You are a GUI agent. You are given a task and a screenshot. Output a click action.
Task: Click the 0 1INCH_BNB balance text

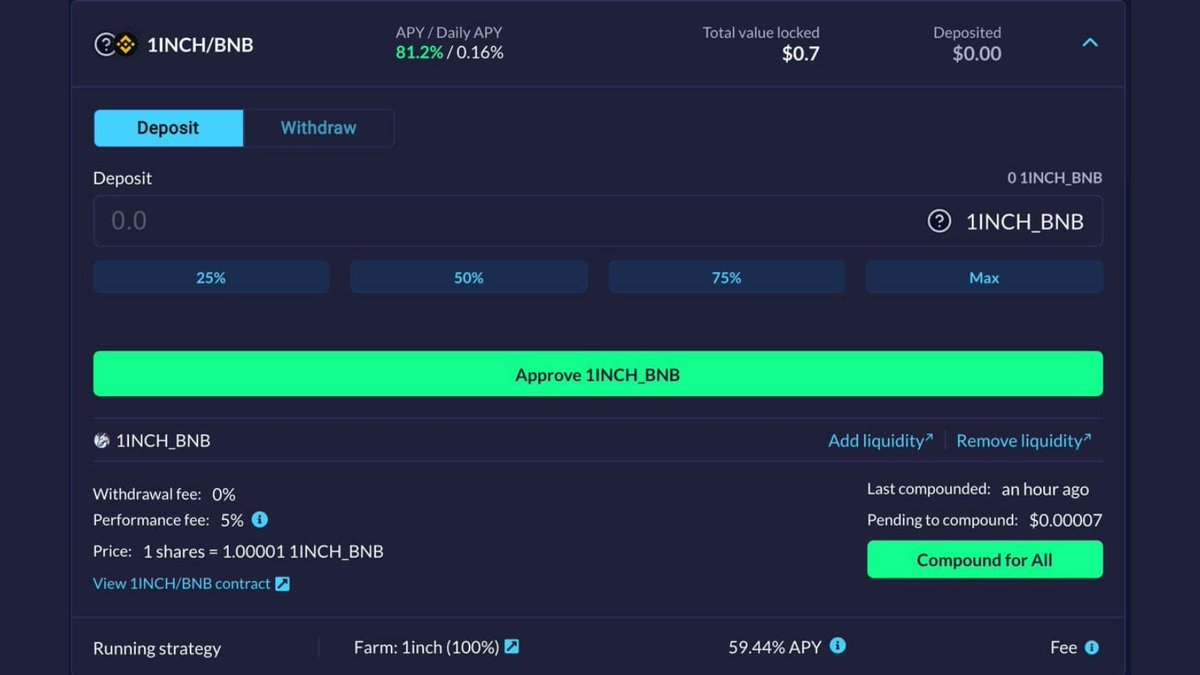pyautogui.click(x=1055, y=178)
